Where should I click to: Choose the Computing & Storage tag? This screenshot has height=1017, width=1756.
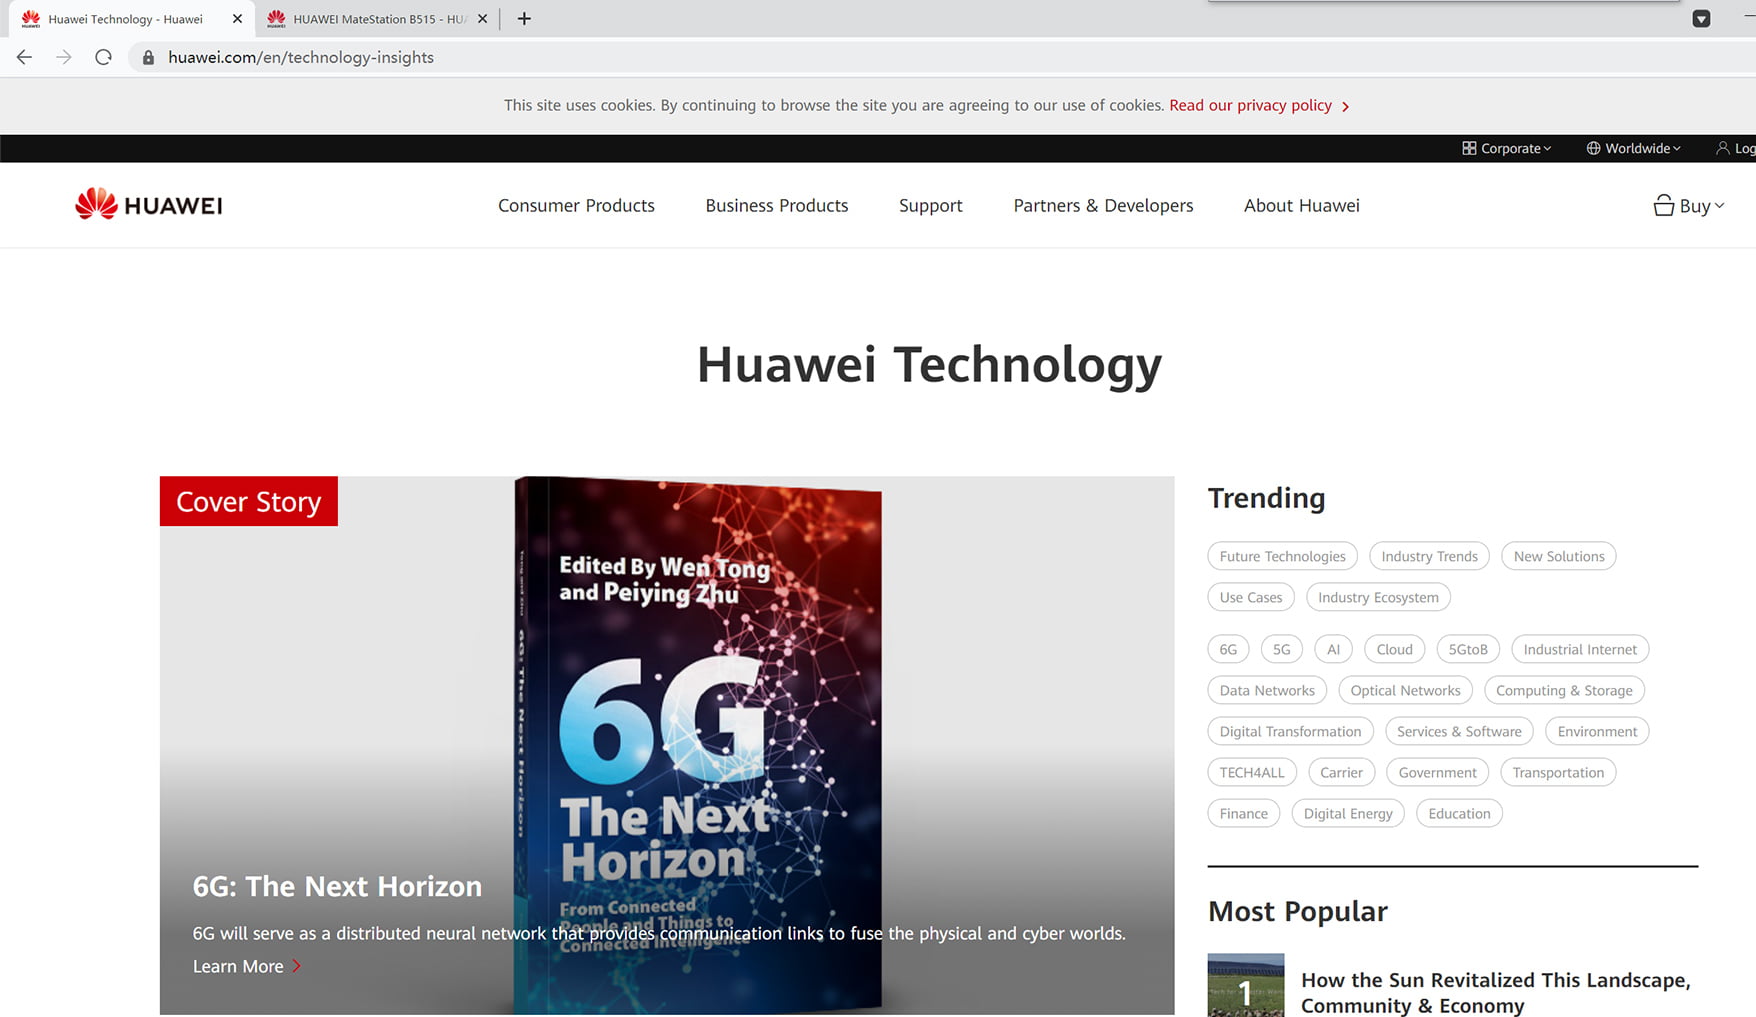tap(1564, 690)
